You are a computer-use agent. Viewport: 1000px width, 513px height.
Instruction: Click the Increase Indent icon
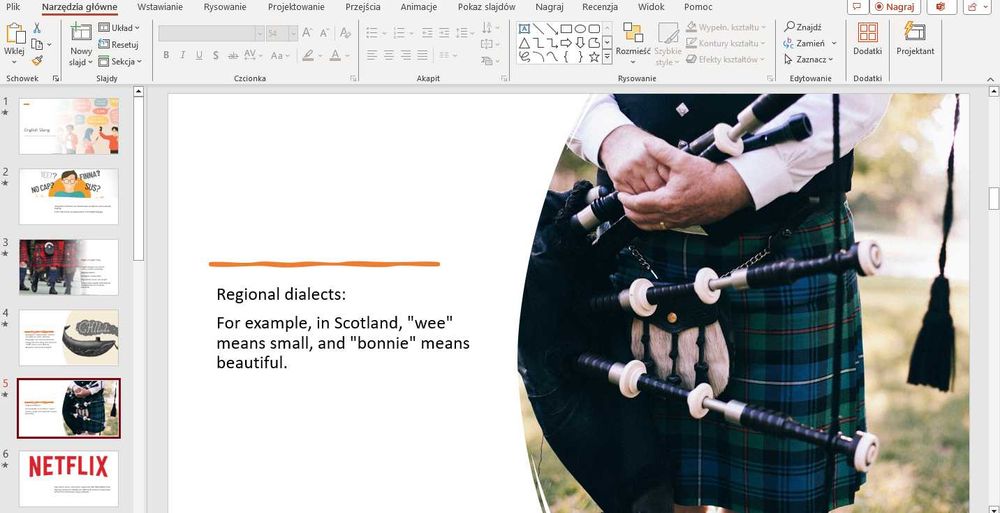click(444, 33)
